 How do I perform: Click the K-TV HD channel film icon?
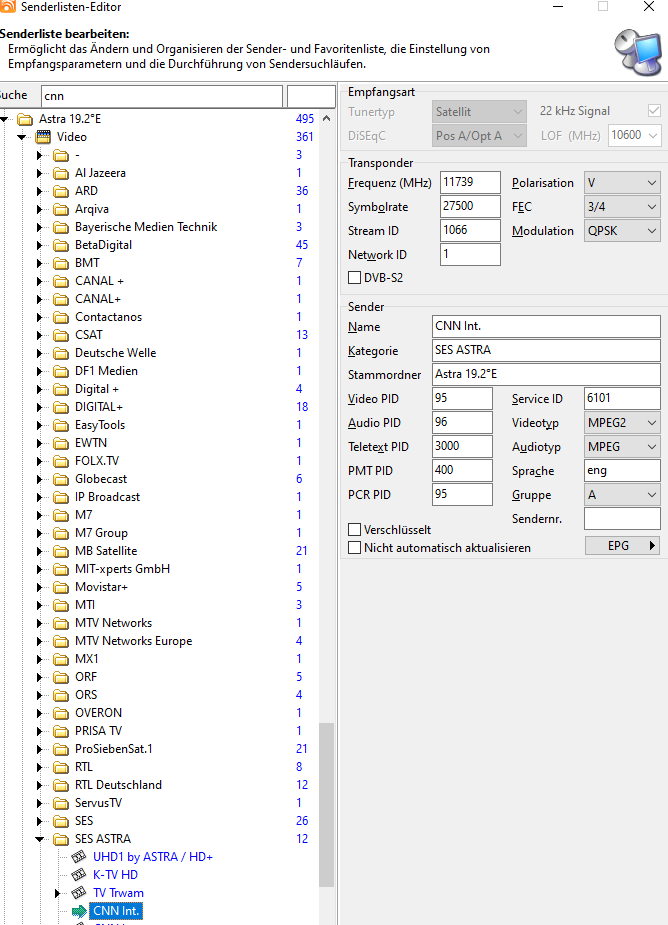point(79,875)
